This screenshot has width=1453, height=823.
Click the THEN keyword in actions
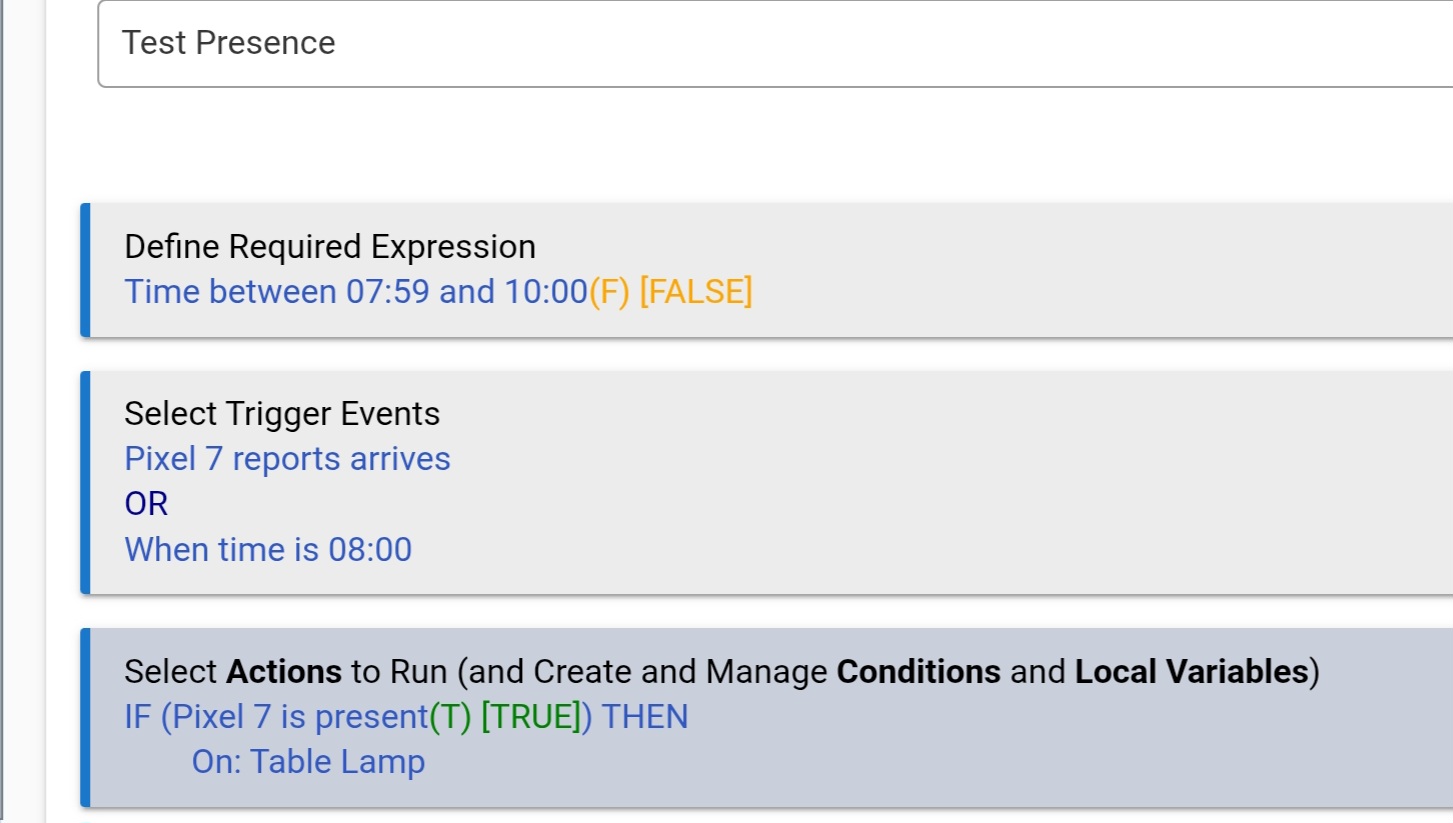pos(645,717)
